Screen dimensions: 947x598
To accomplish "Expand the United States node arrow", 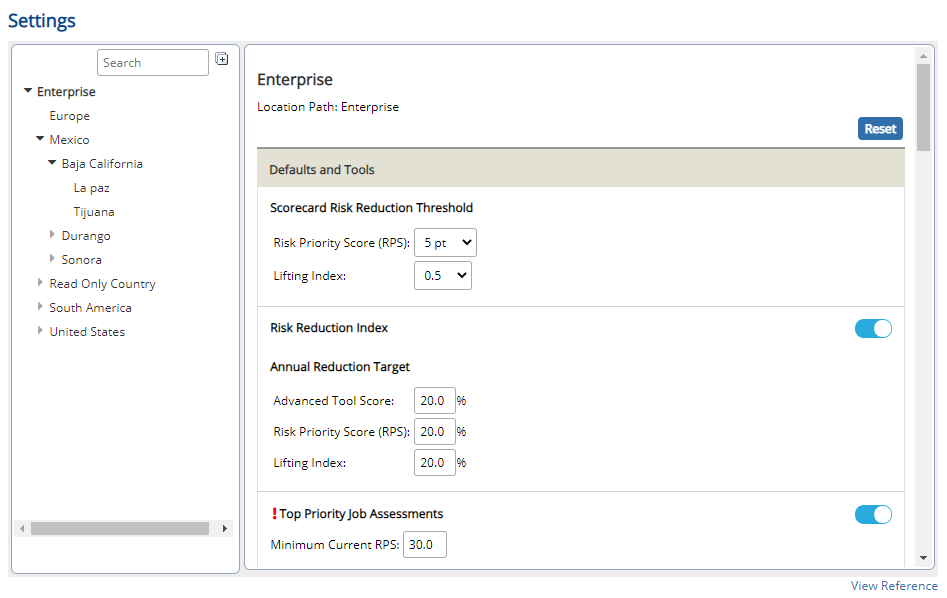I will [x=40, y=330].
